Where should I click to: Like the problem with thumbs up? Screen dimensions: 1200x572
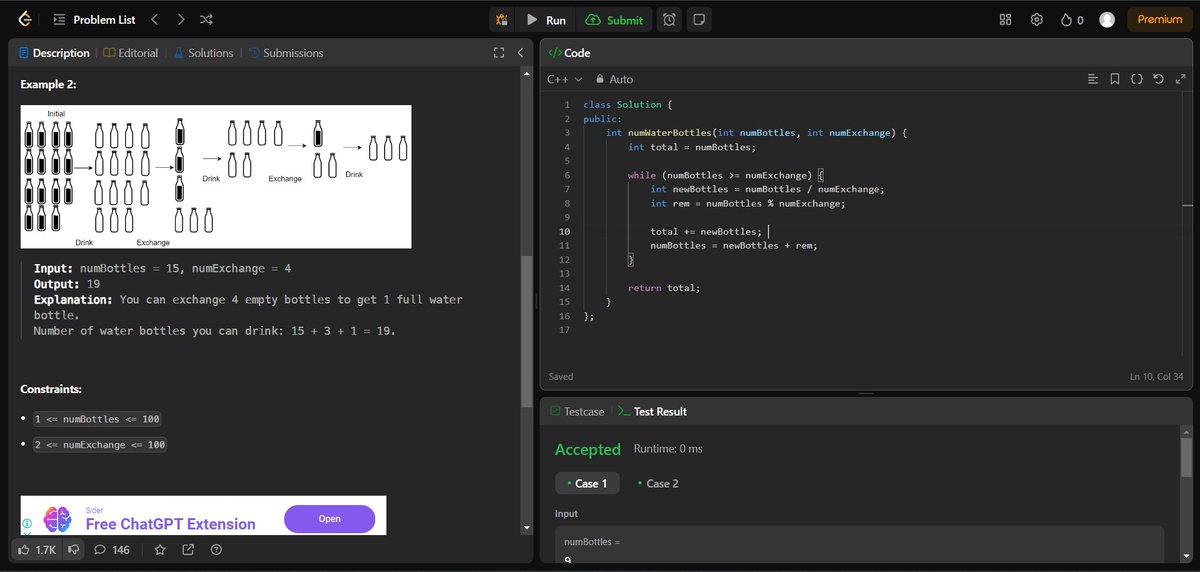[x=36, y=550]
